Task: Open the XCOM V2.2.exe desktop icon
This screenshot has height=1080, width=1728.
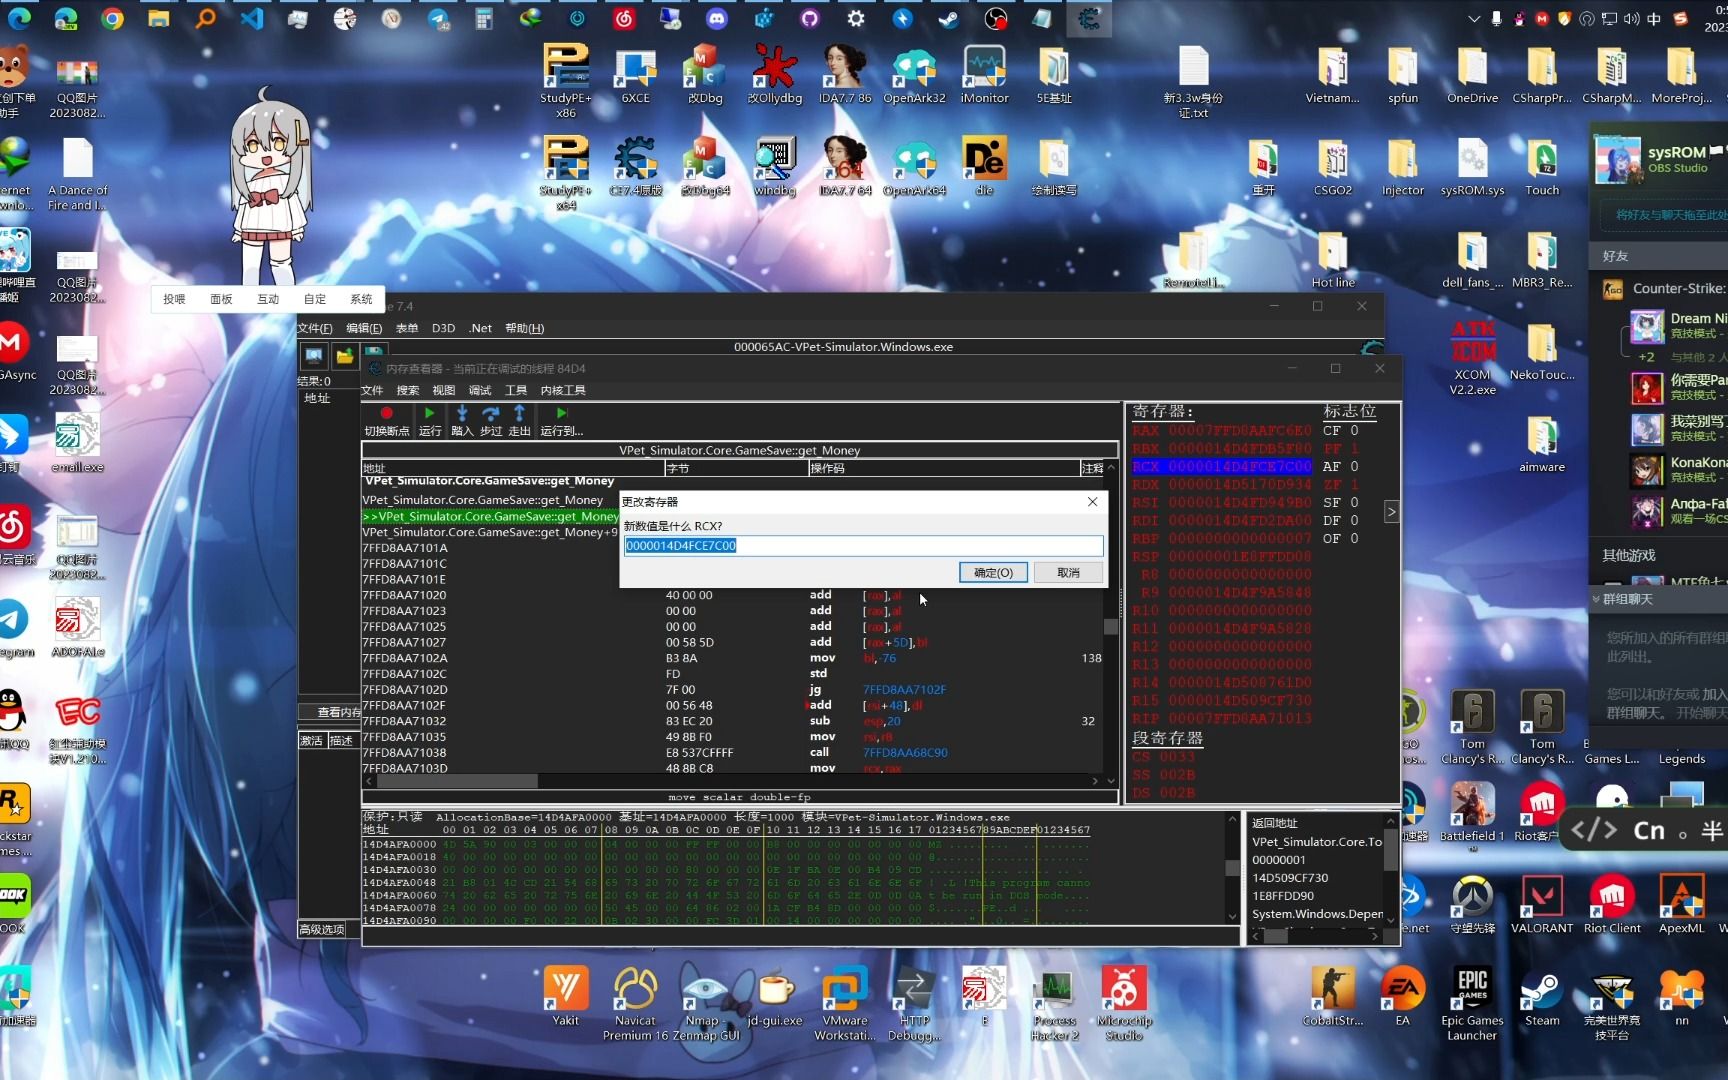Action: (x=1472, y=358)
